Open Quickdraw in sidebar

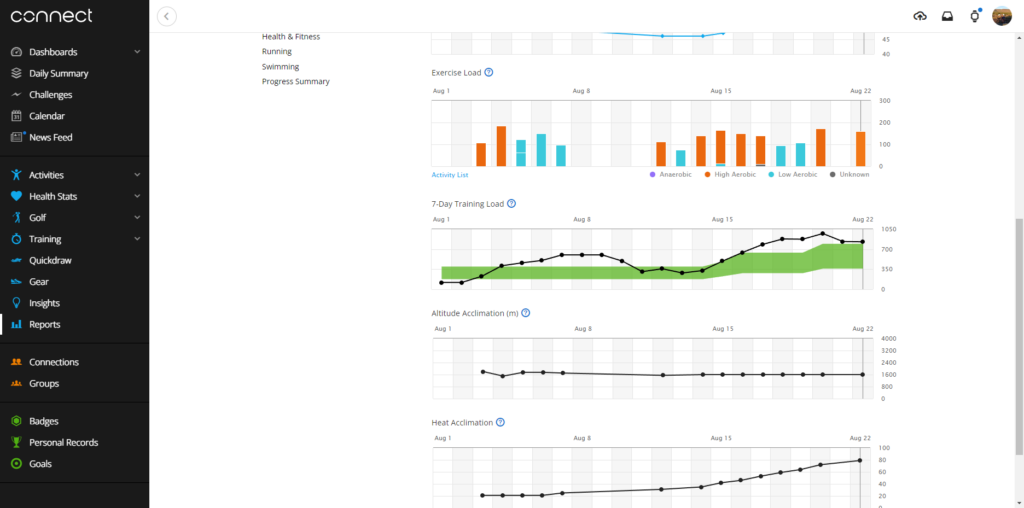(50, 261)
